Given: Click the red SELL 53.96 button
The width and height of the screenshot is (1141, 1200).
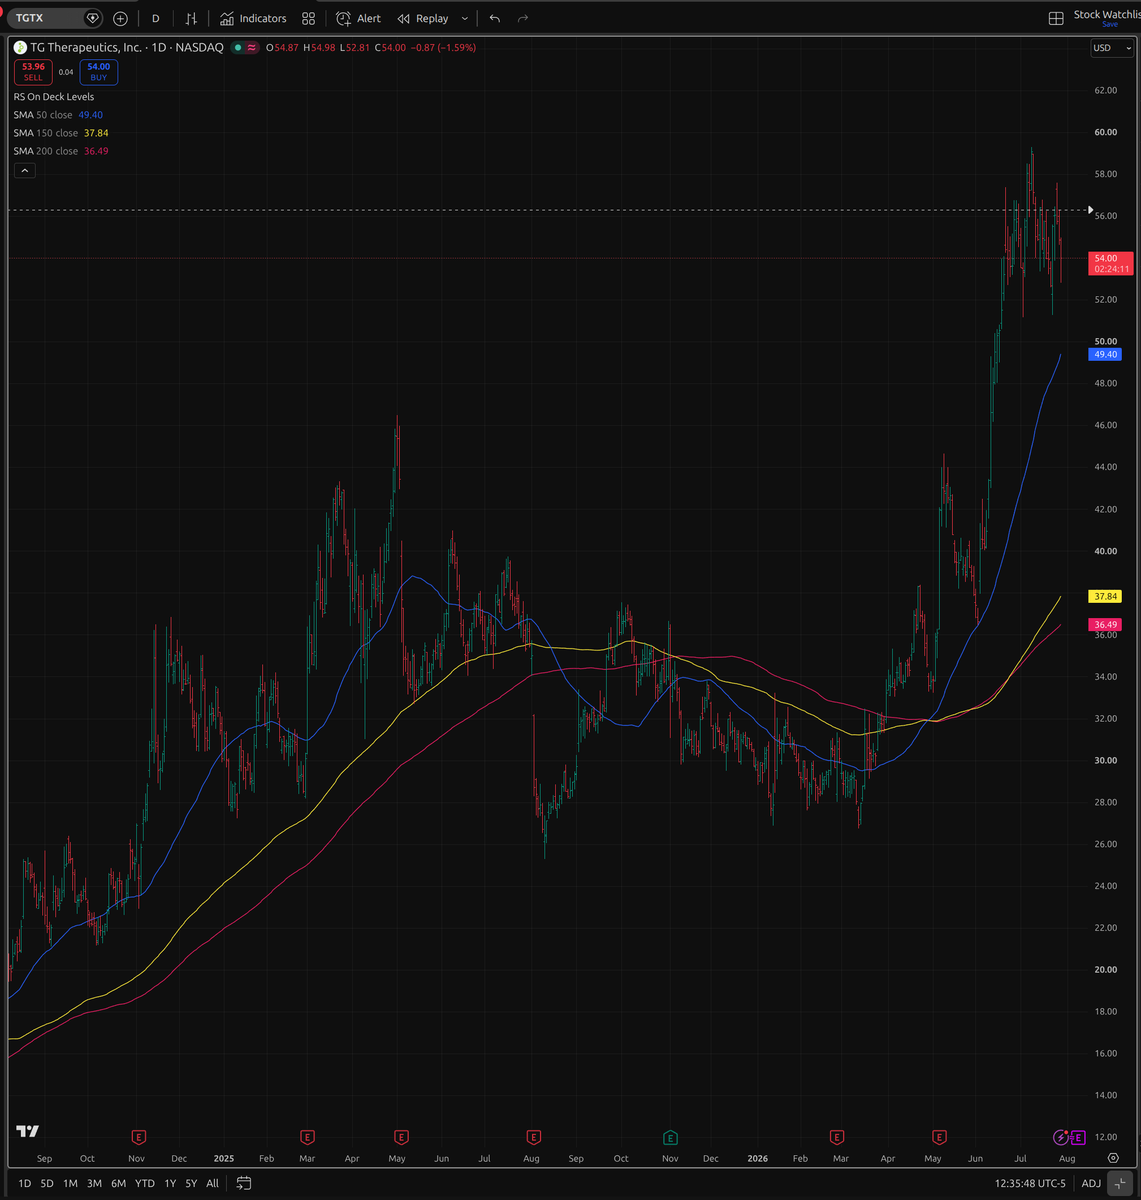Looking at the screenshot, I should (33, 72).
